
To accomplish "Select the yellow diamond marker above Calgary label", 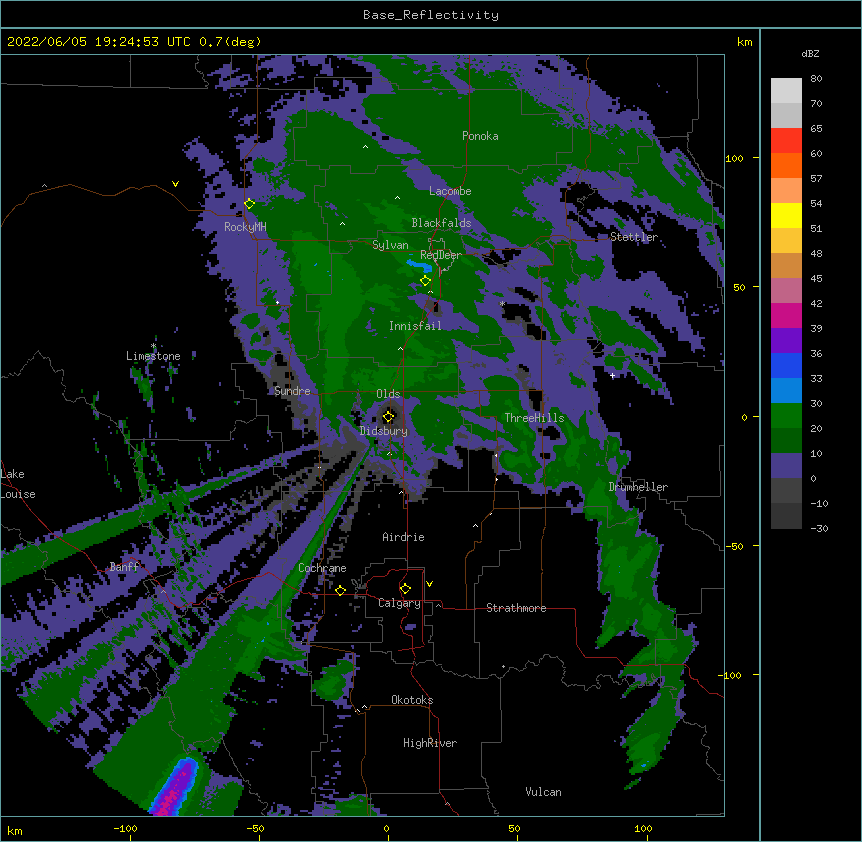I will 405,589.
